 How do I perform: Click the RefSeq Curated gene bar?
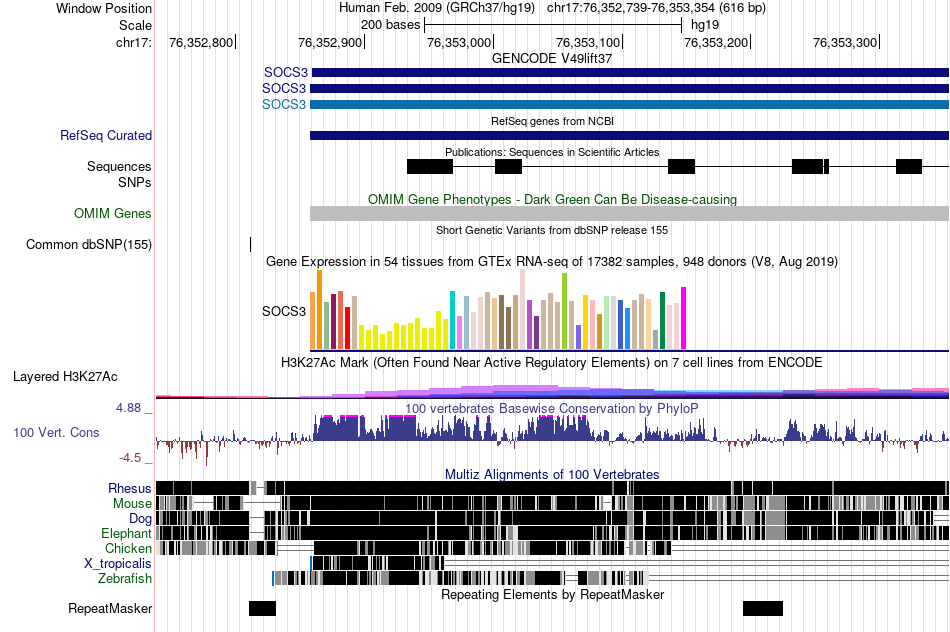(x=629, y=135)
